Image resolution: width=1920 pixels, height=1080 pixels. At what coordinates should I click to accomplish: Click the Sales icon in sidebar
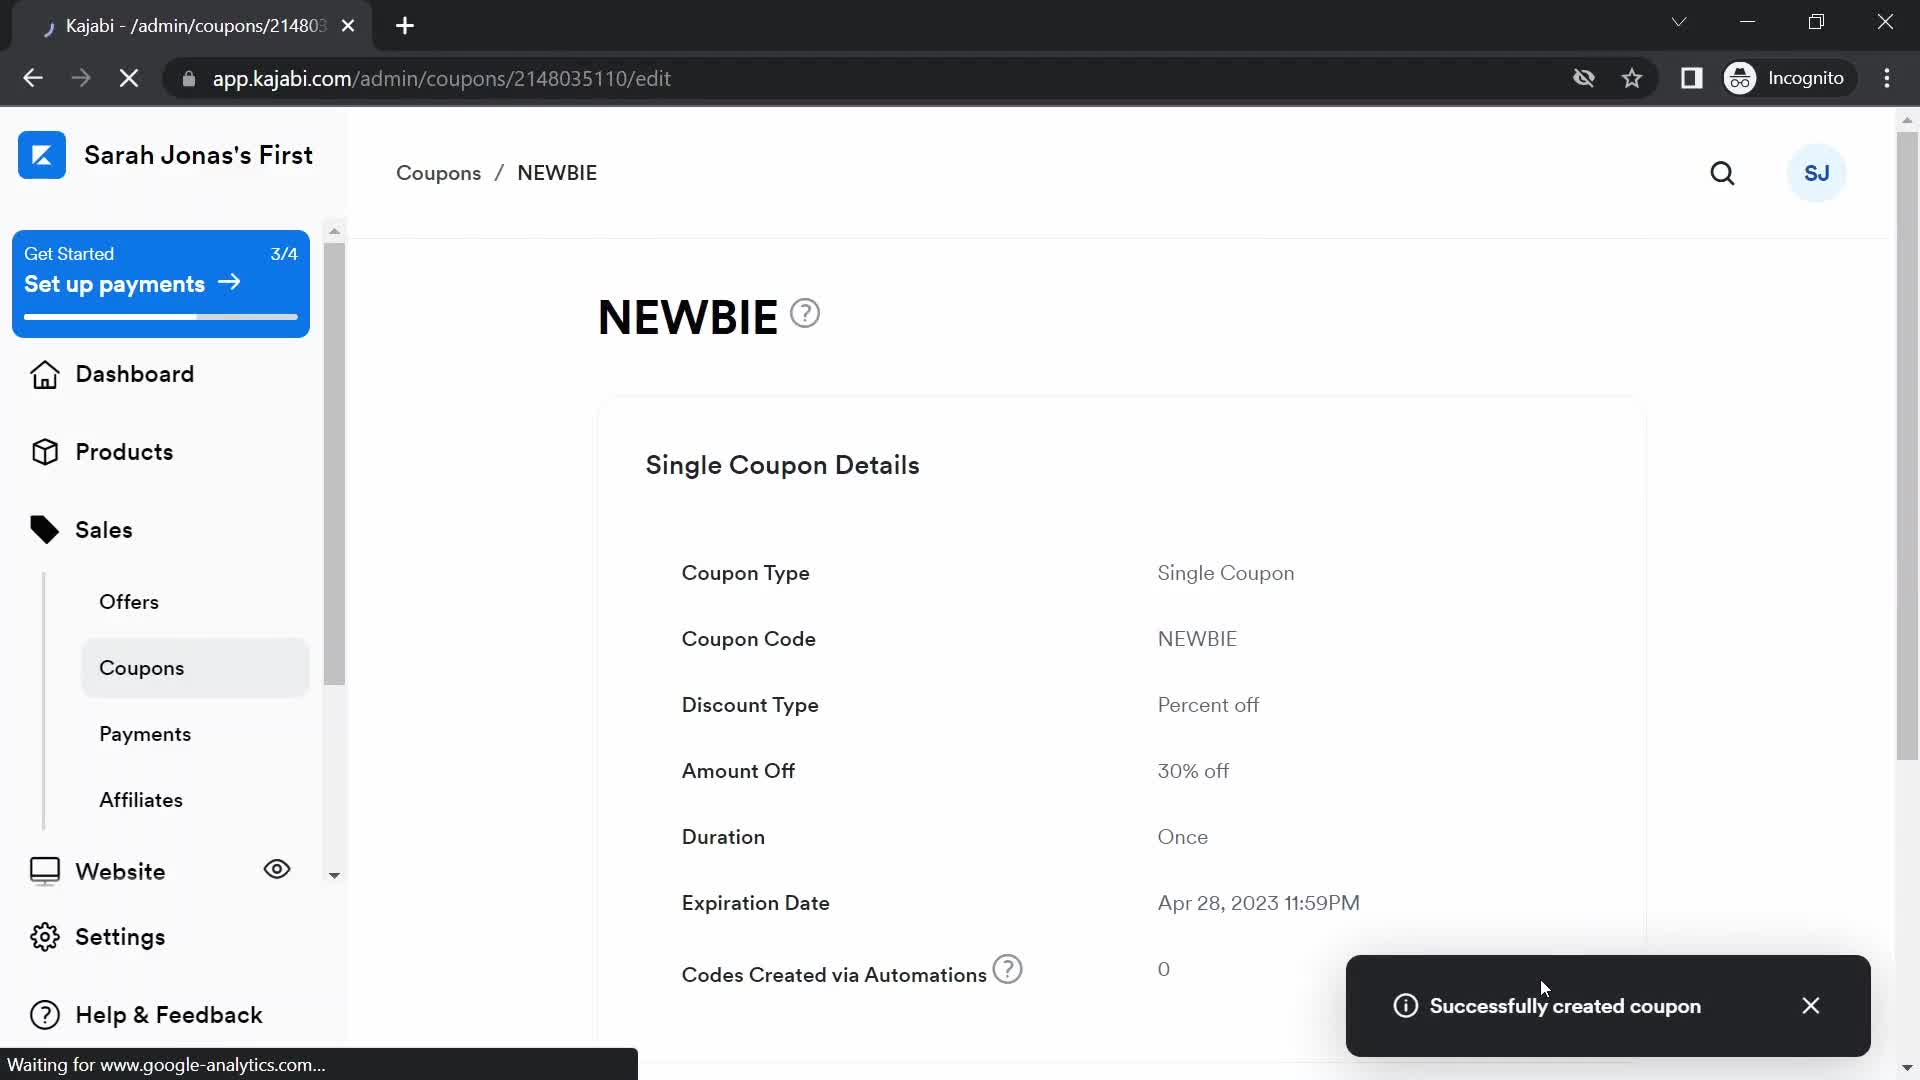coord(45,529)
